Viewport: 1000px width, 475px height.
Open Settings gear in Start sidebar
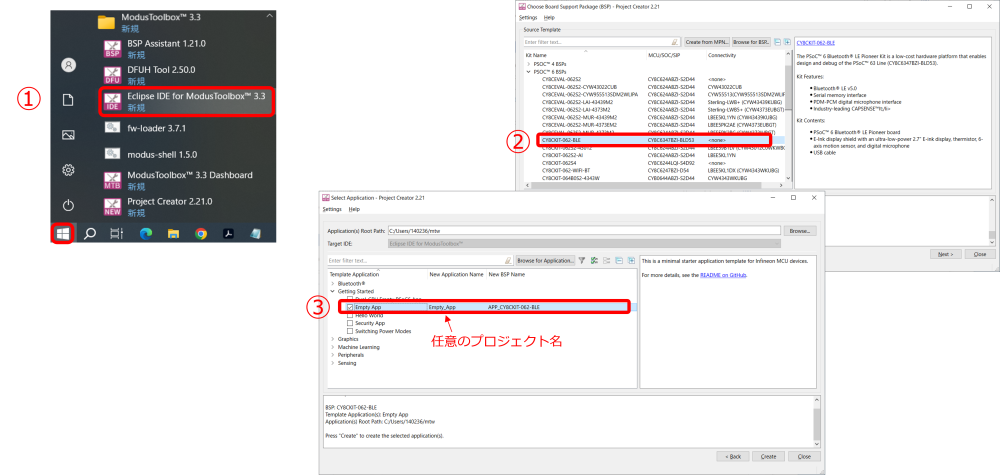tap(69, 170)
